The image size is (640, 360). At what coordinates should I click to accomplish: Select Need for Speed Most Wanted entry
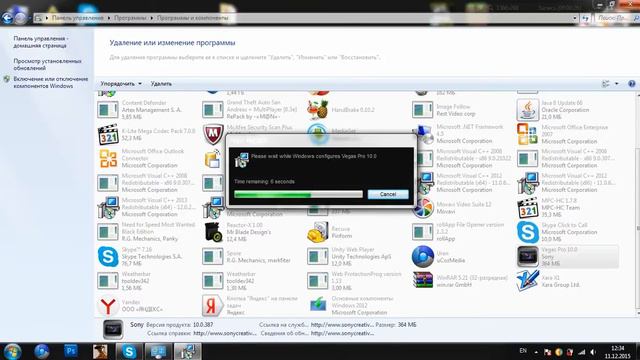147,232
